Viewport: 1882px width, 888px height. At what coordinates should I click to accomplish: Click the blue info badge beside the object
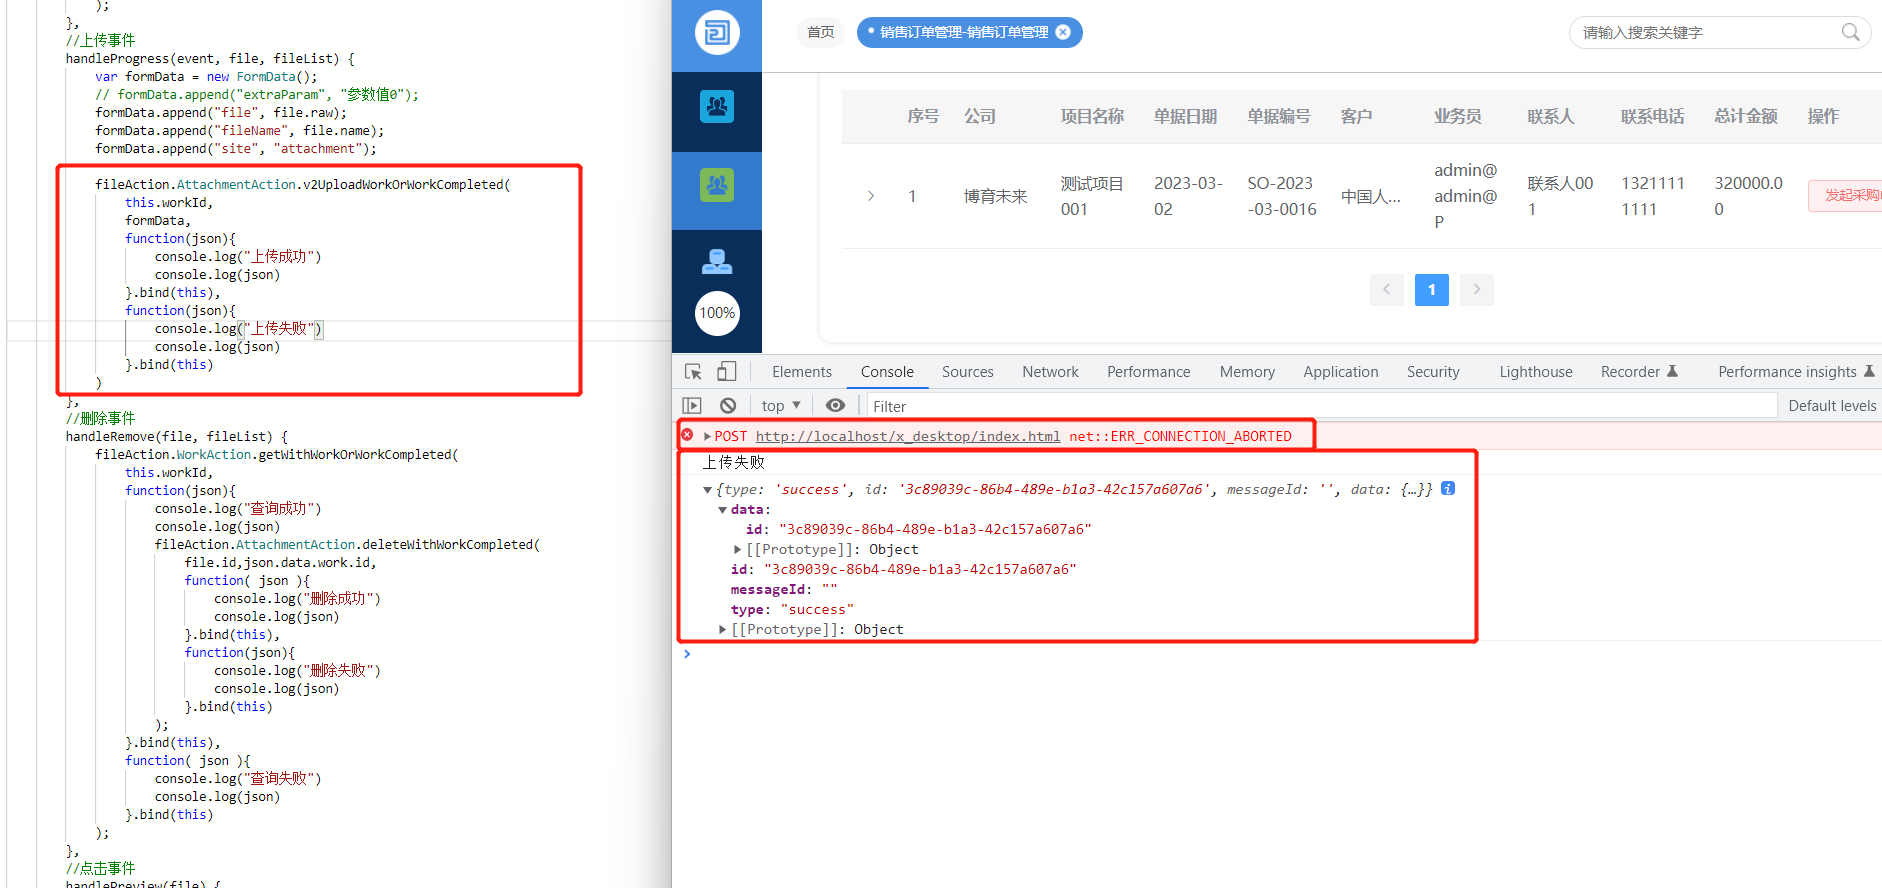(1448, 488)
